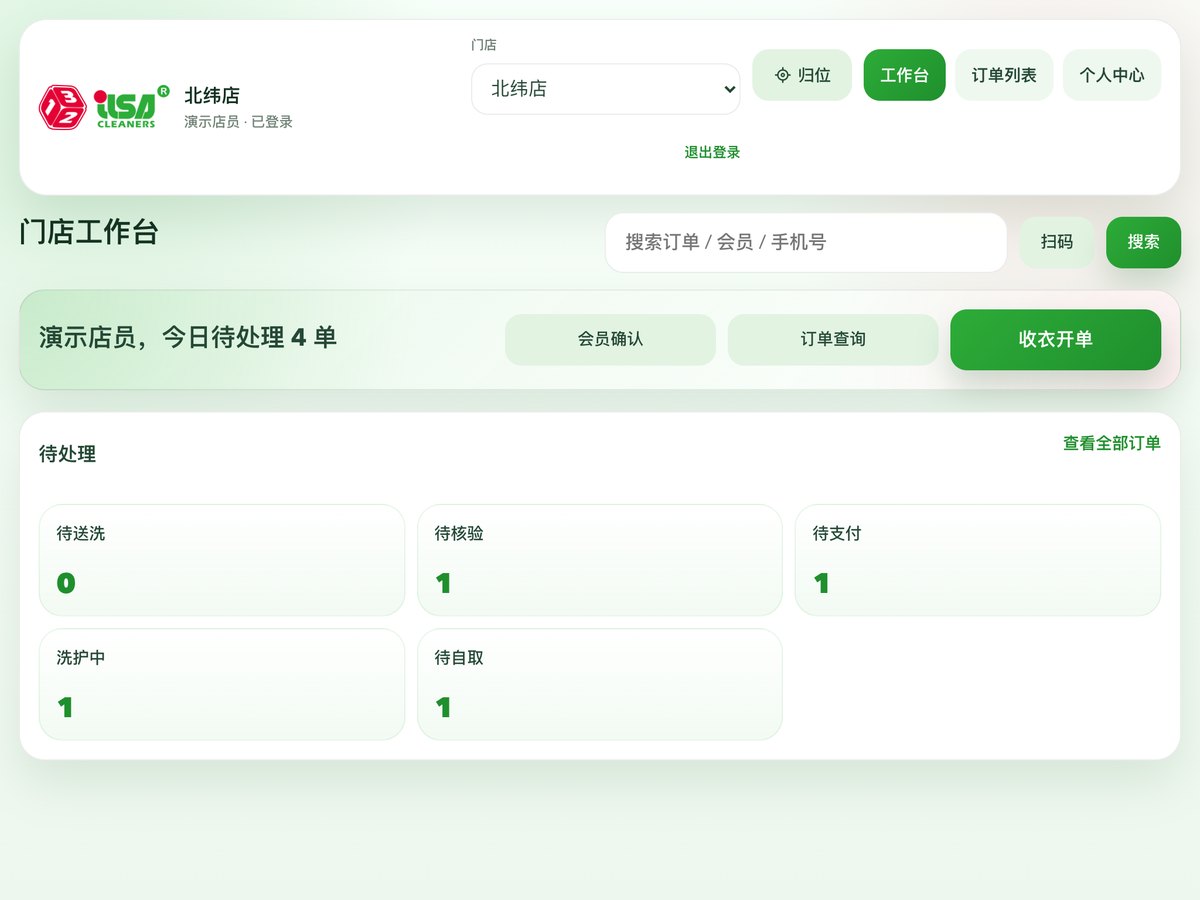Click the green 搜索 button
The image size is (1200, 900).
[1144, 242]
